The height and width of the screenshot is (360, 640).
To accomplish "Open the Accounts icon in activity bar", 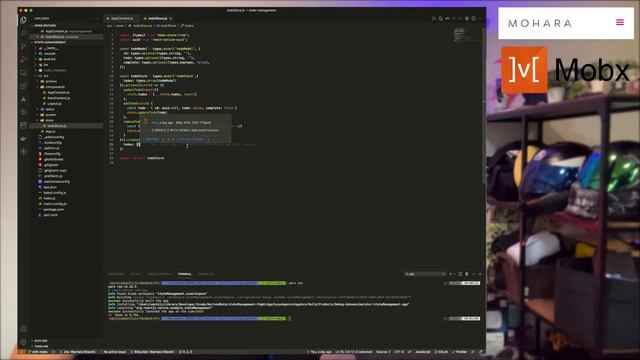I will [x=23, y=329].
